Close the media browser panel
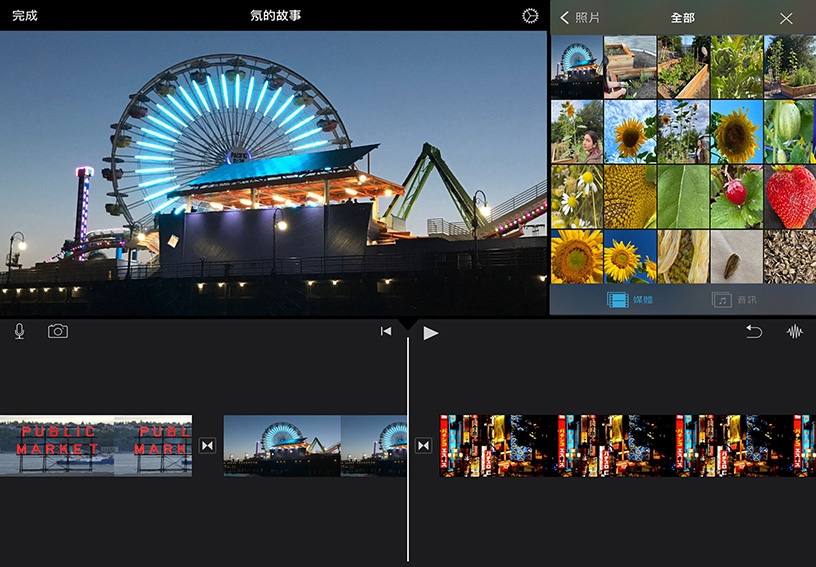The height and width of the screenshot is (567, 816). point(786,18)
